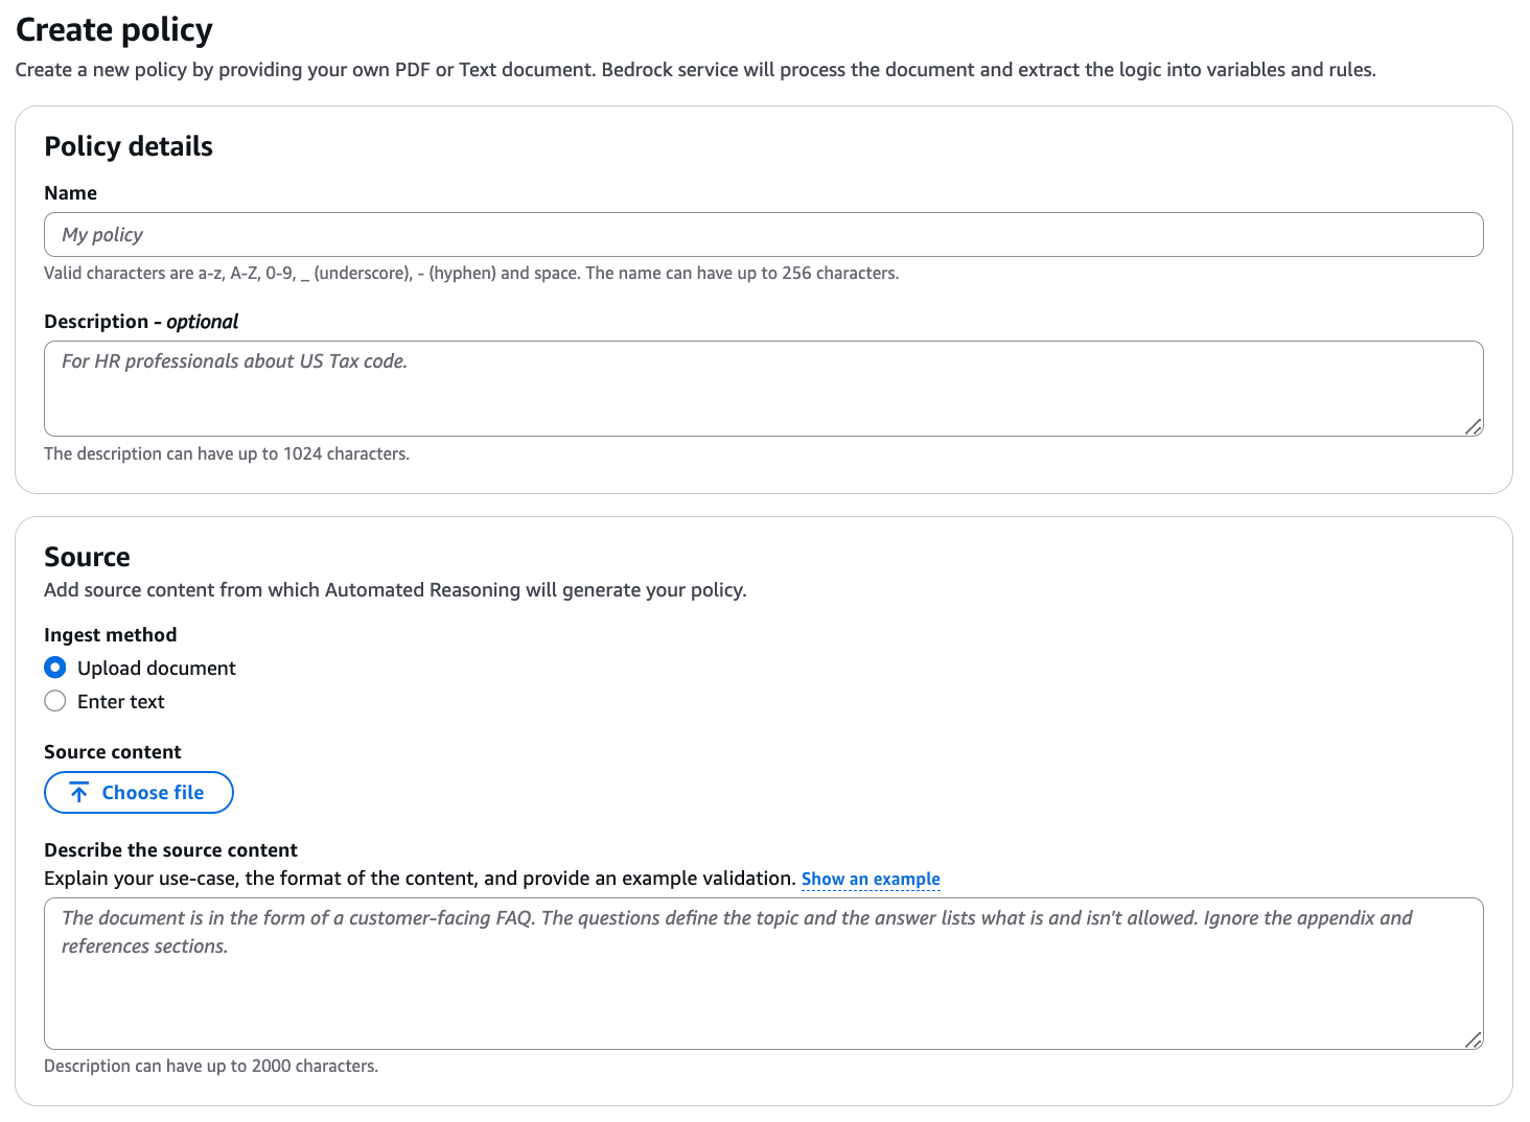The height and width of the screenshot is (1122, 1530).
Task: Click the 2000 character description hint text
Action: click(x=211, y=1066)
